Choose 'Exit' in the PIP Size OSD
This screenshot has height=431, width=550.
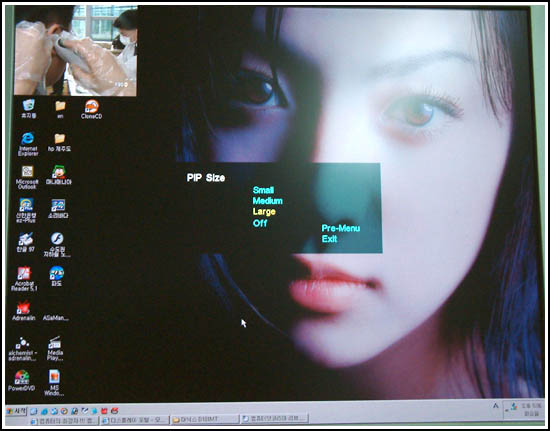click(x=330, y=239)
